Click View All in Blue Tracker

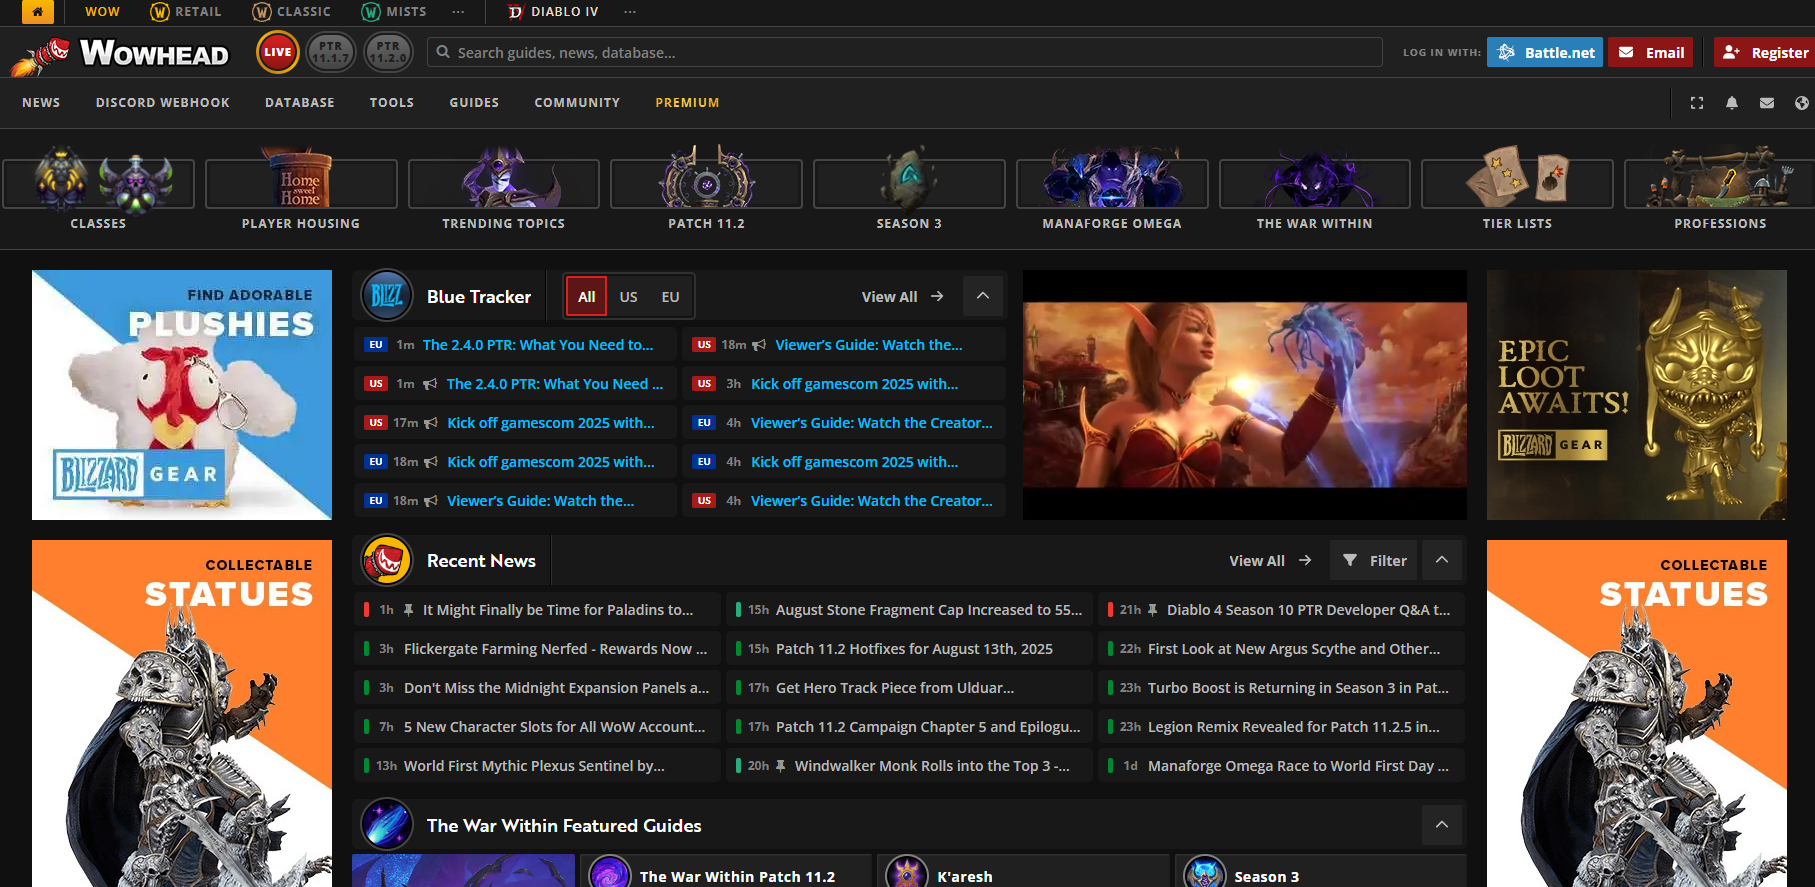(902, 296)
